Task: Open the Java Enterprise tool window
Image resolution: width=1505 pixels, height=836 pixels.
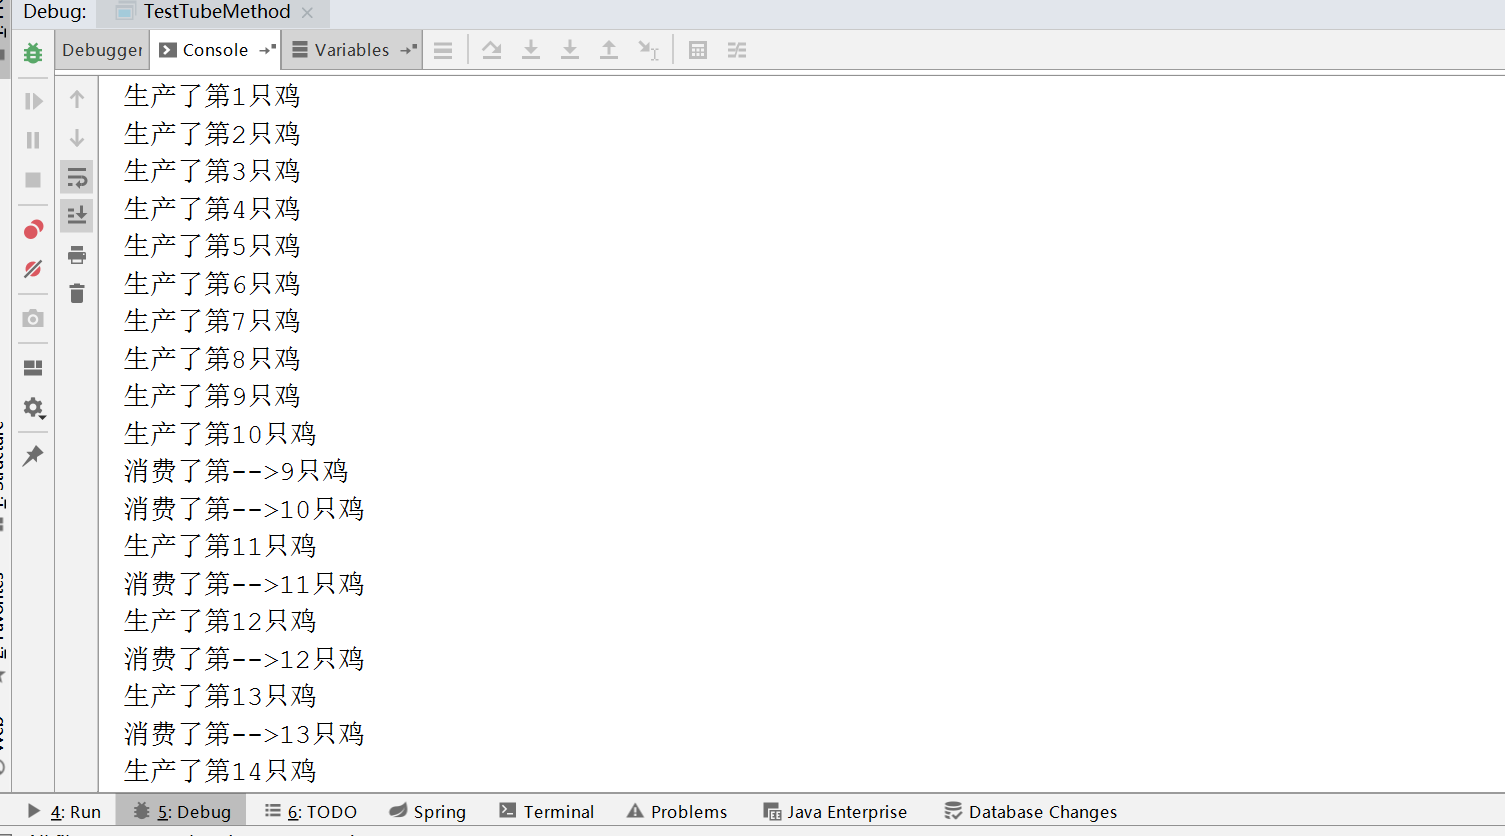Action: 835,811
